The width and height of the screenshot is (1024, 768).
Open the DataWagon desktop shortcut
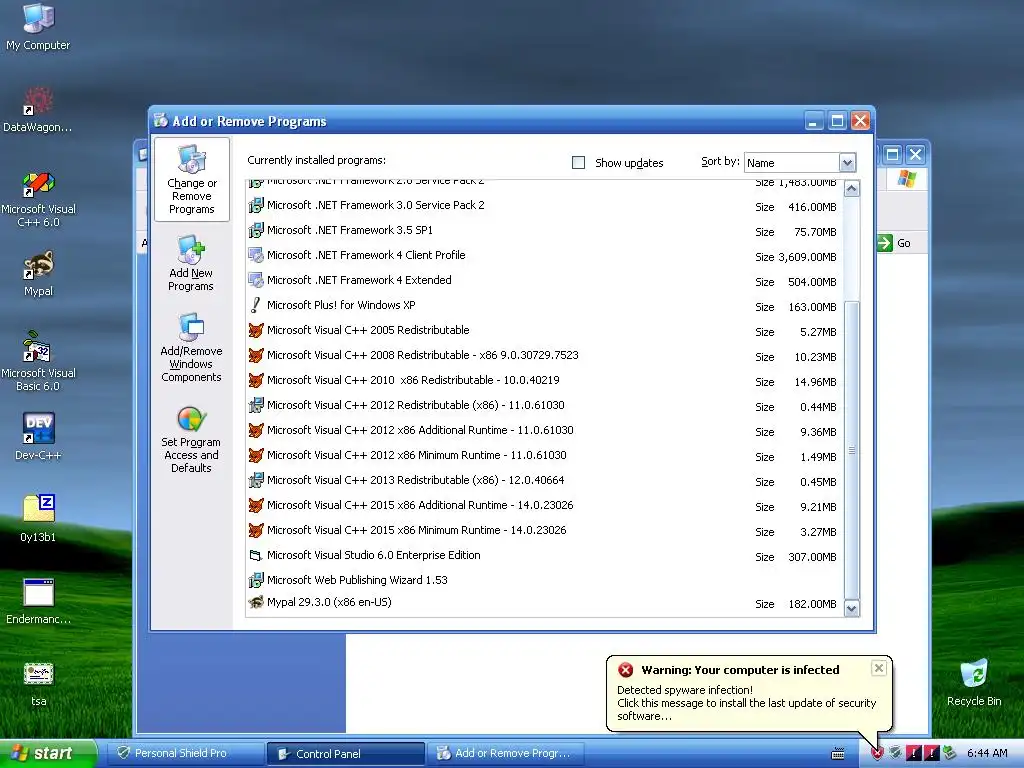point(38,110)
